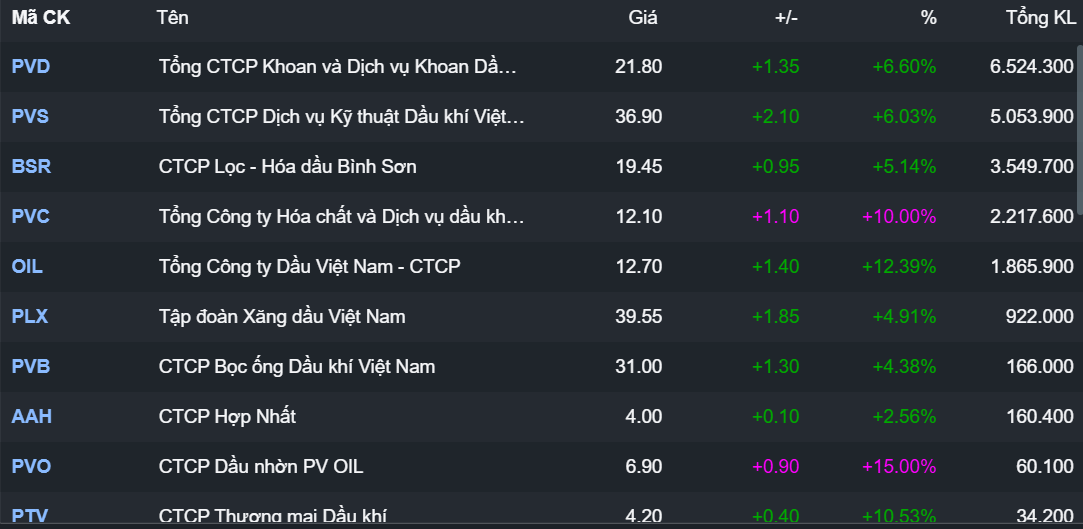This screenshot has width=1083, height=529.
Task: Click the CTCP Hợp Nhất company name
Action: (x=227, y=417)
